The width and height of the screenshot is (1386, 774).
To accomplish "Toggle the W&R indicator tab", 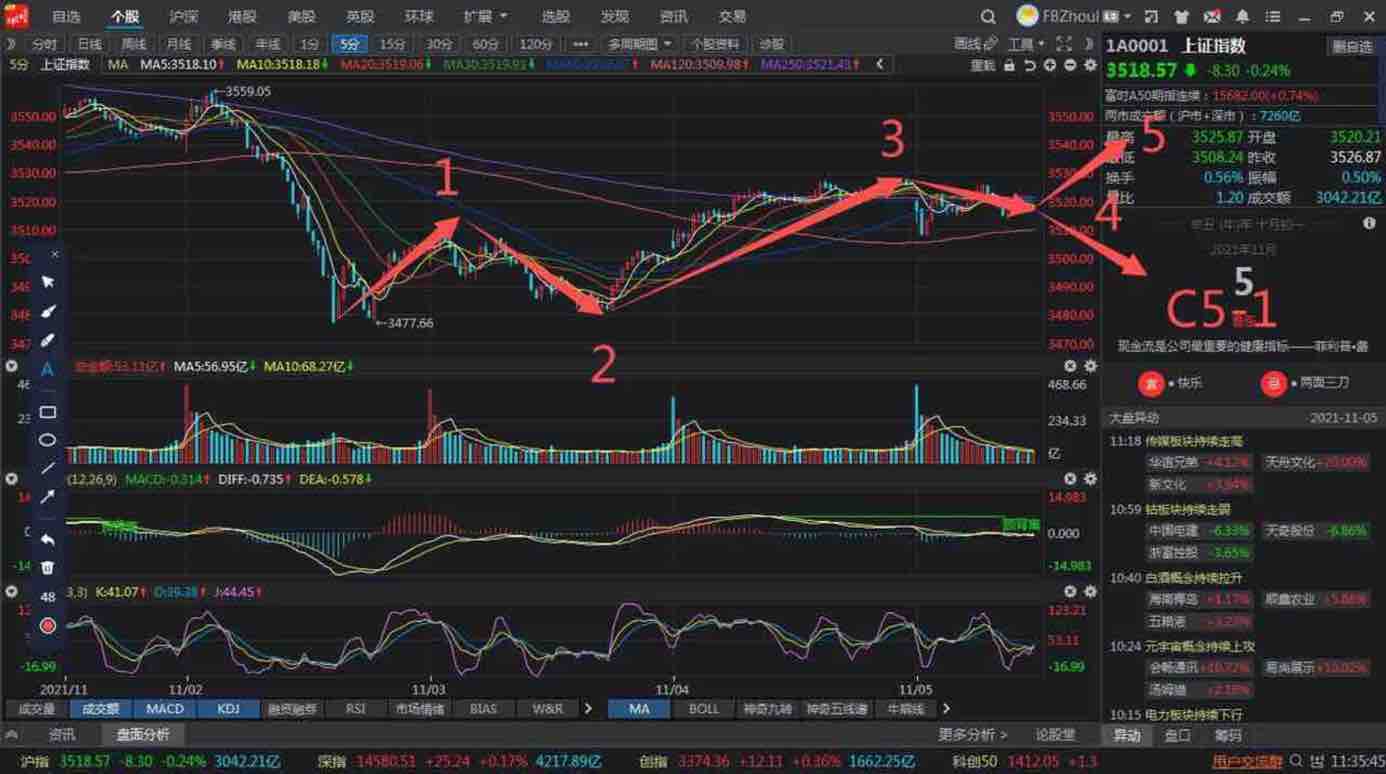I will pos(548,708).
